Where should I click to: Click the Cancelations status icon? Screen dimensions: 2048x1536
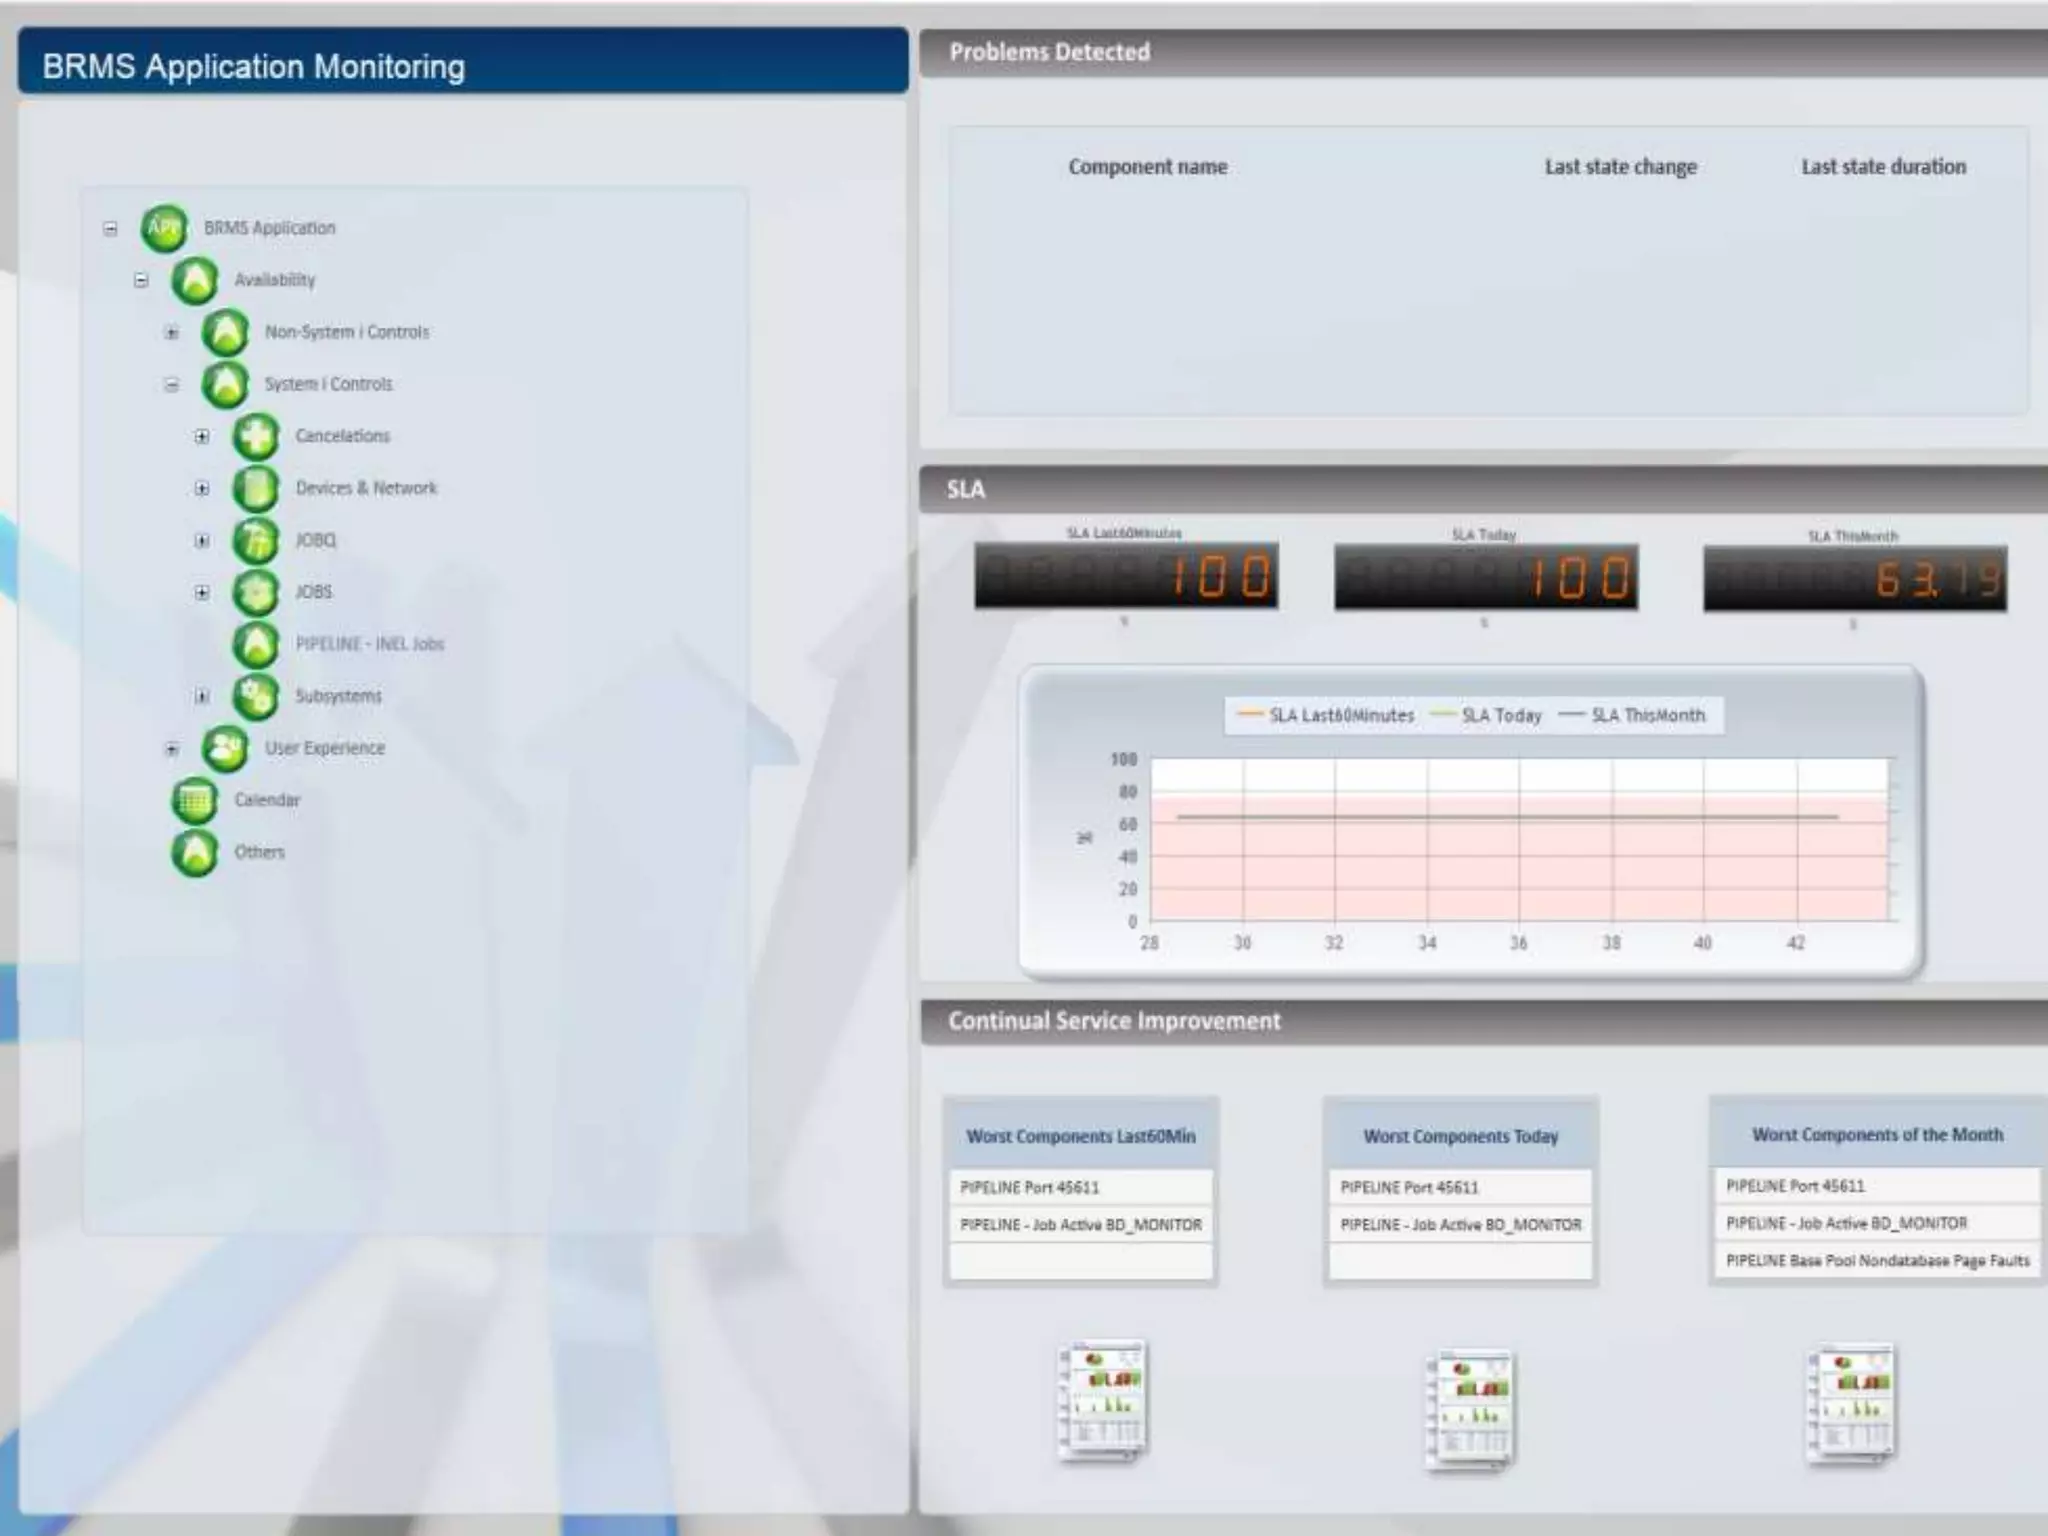[256, 437]
